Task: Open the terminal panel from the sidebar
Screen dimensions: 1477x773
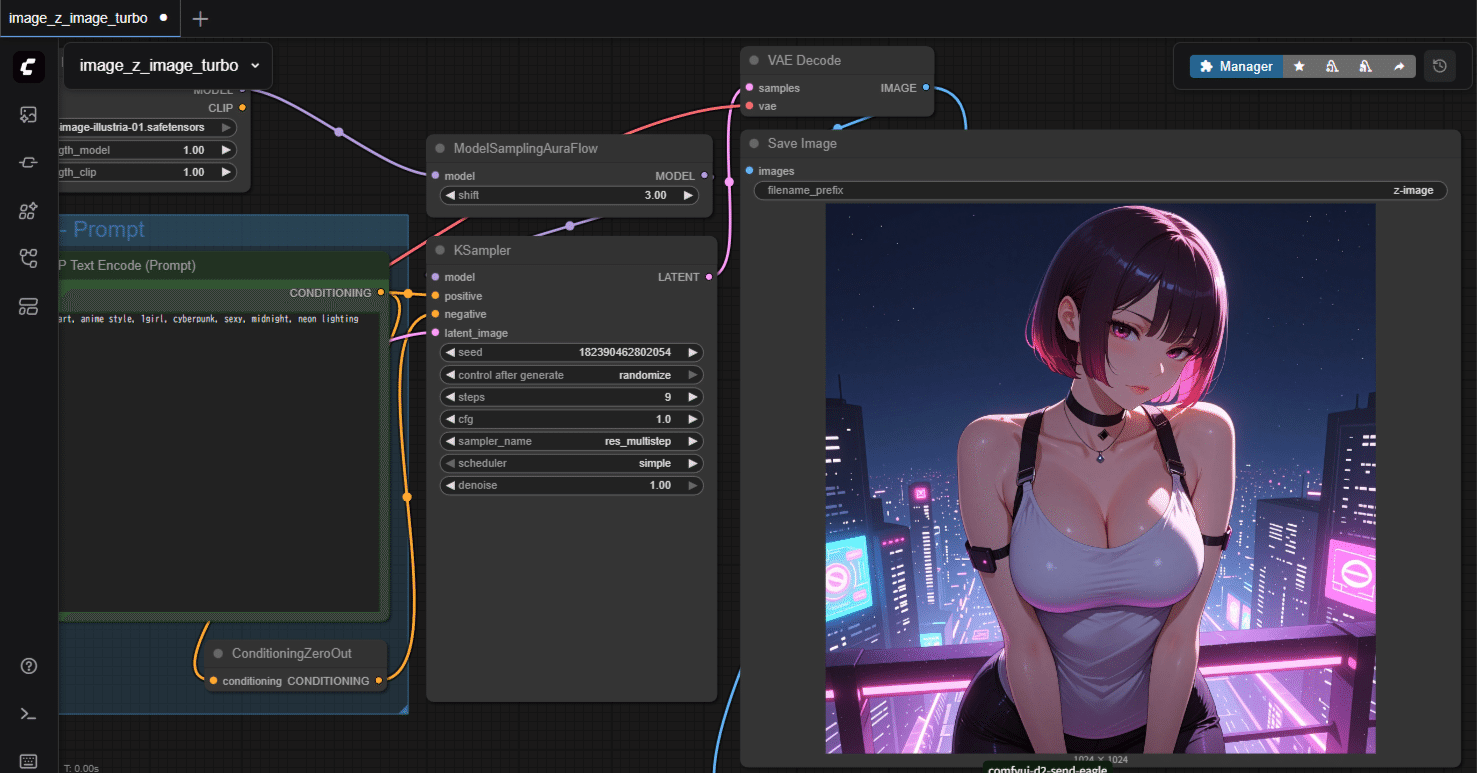Action: click(x=28, y=713)
